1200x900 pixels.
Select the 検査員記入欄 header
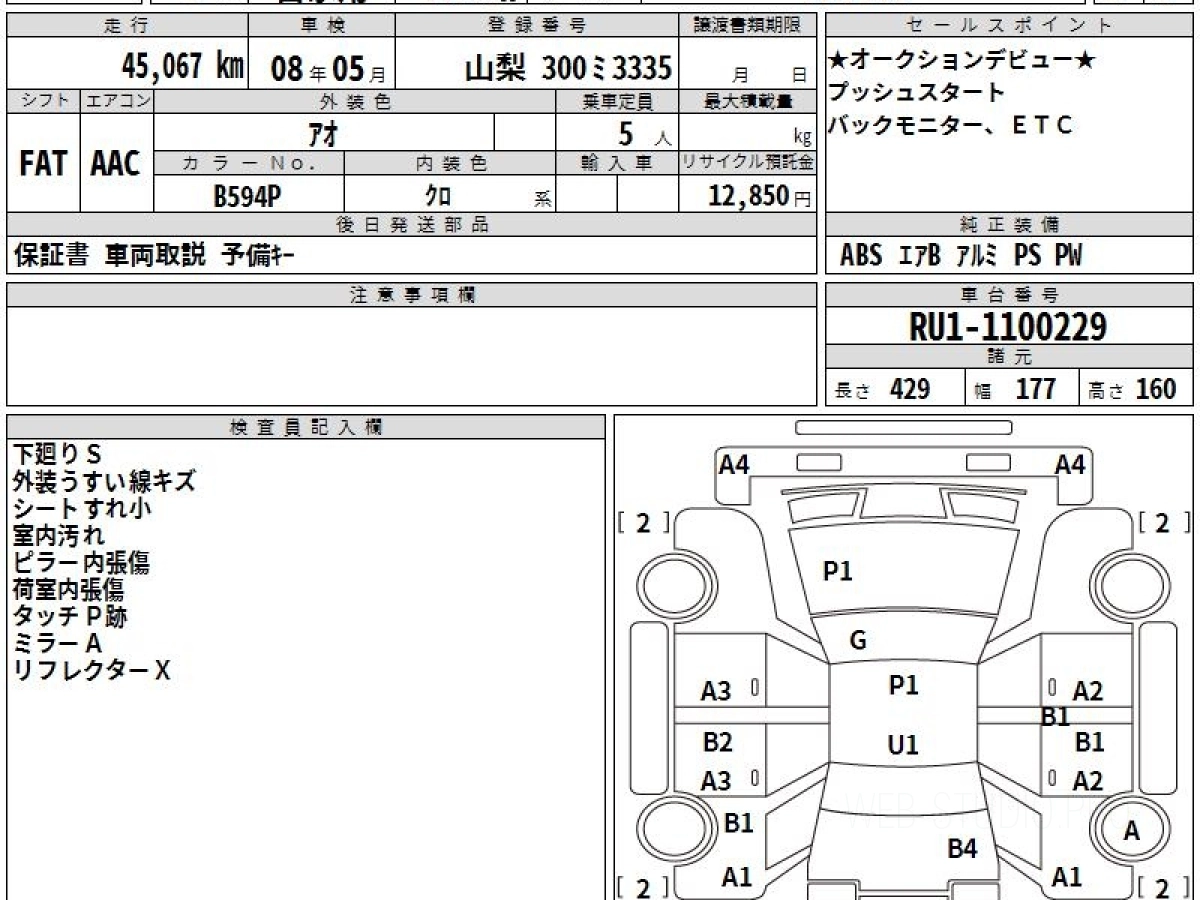305,427
